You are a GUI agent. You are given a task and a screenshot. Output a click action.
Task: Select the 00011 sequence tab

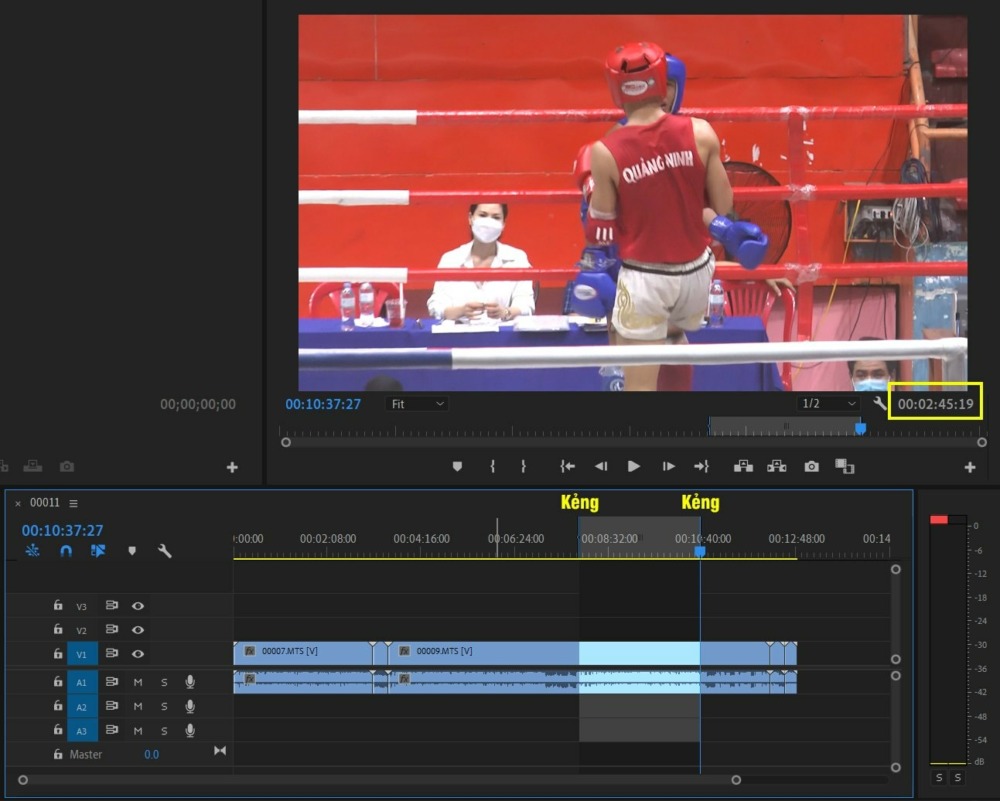45,503
